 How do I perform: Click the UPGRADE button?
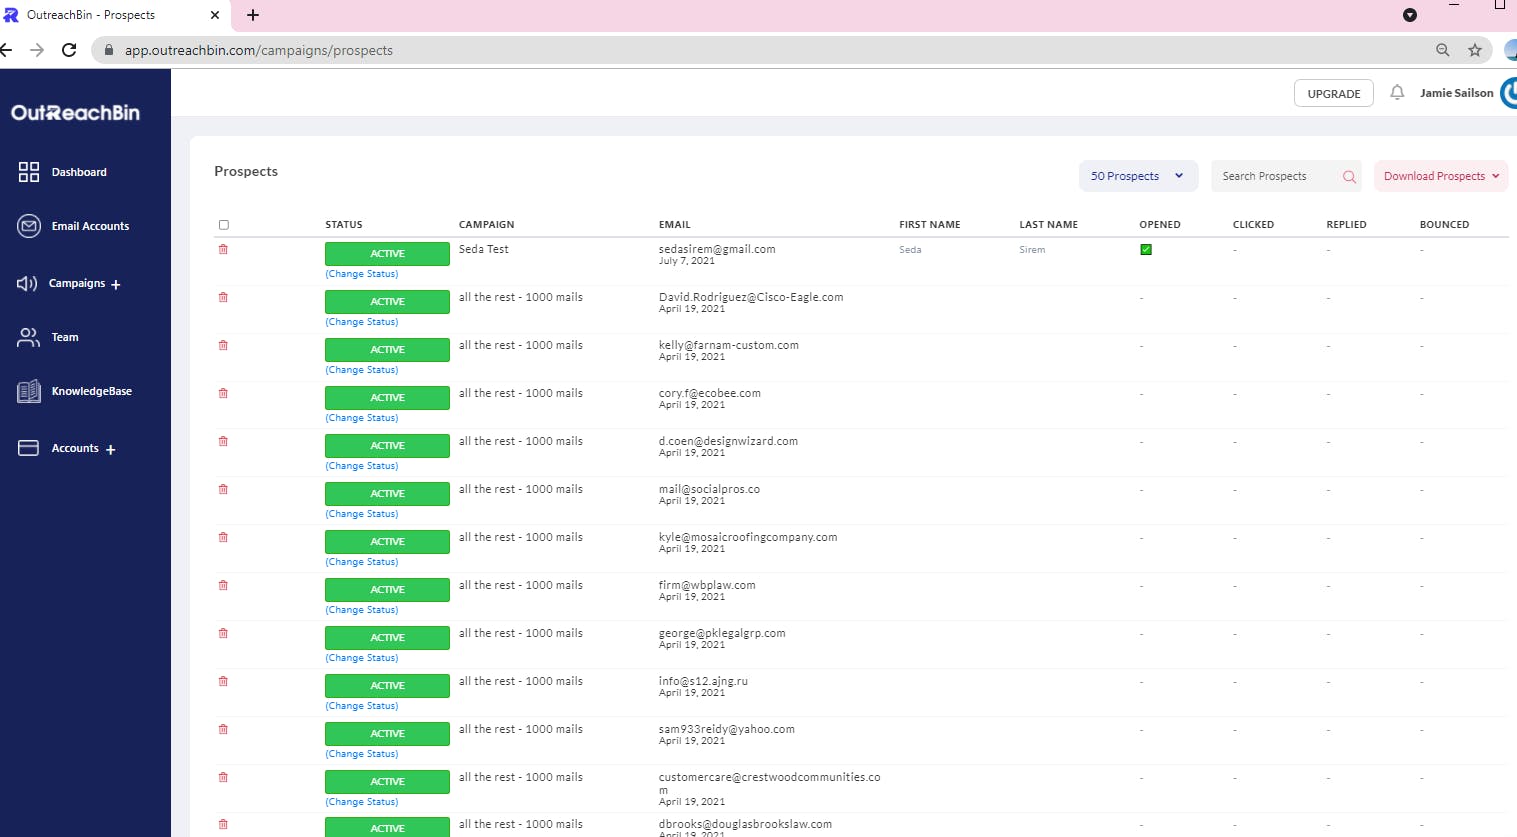click(x=1333, y=93)
